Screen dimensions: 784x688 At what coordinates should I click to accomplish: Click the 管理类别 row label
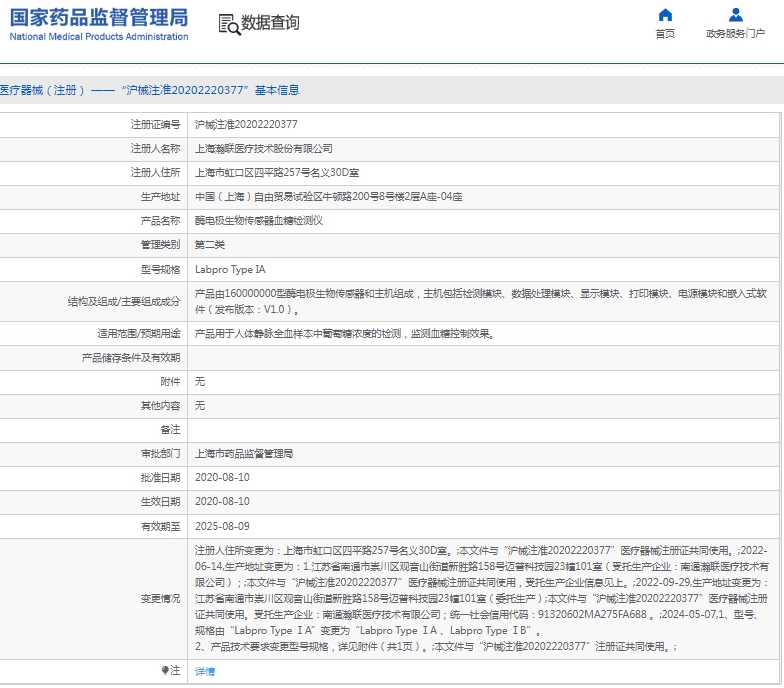click(160, 244)
